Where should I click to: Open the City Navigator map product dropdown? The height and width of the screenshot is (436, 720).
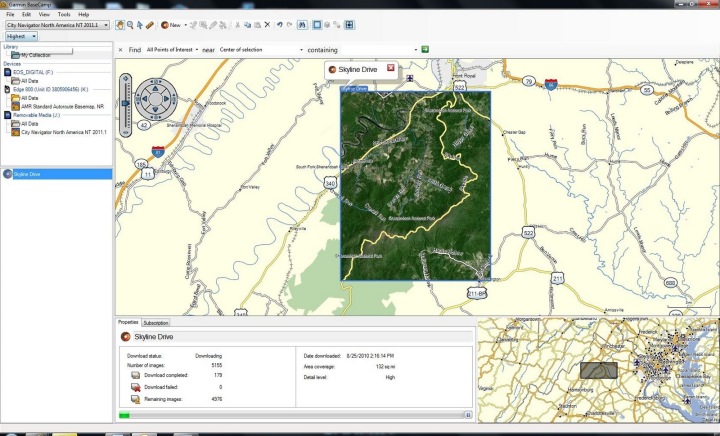click(x=107, y=25)
